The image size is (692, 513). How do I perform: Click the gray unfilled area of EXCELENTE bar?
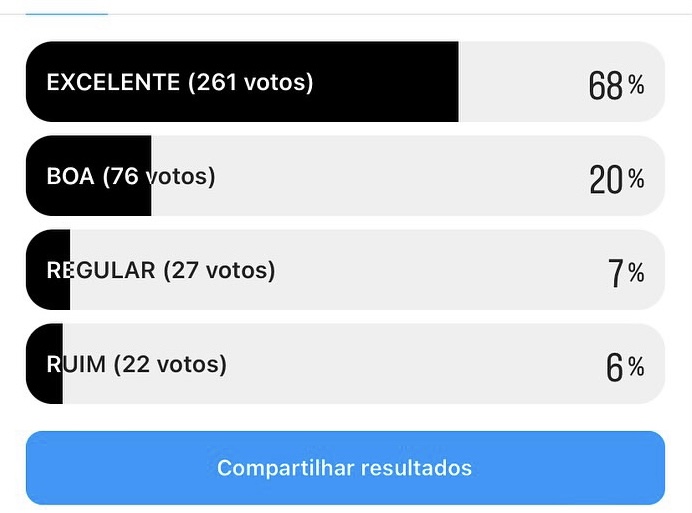click(x=521, y=82)
